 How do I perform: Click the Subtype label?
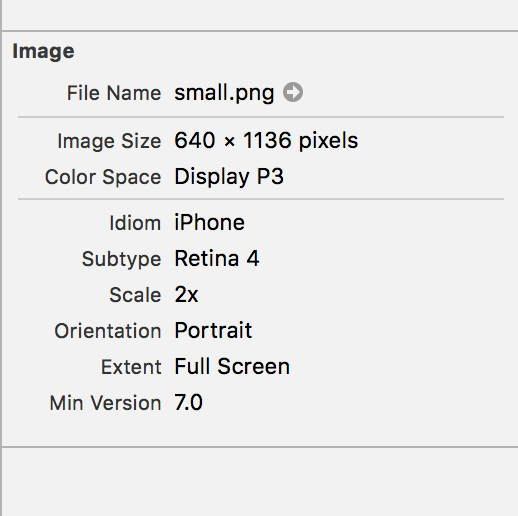tap(121, 259)
